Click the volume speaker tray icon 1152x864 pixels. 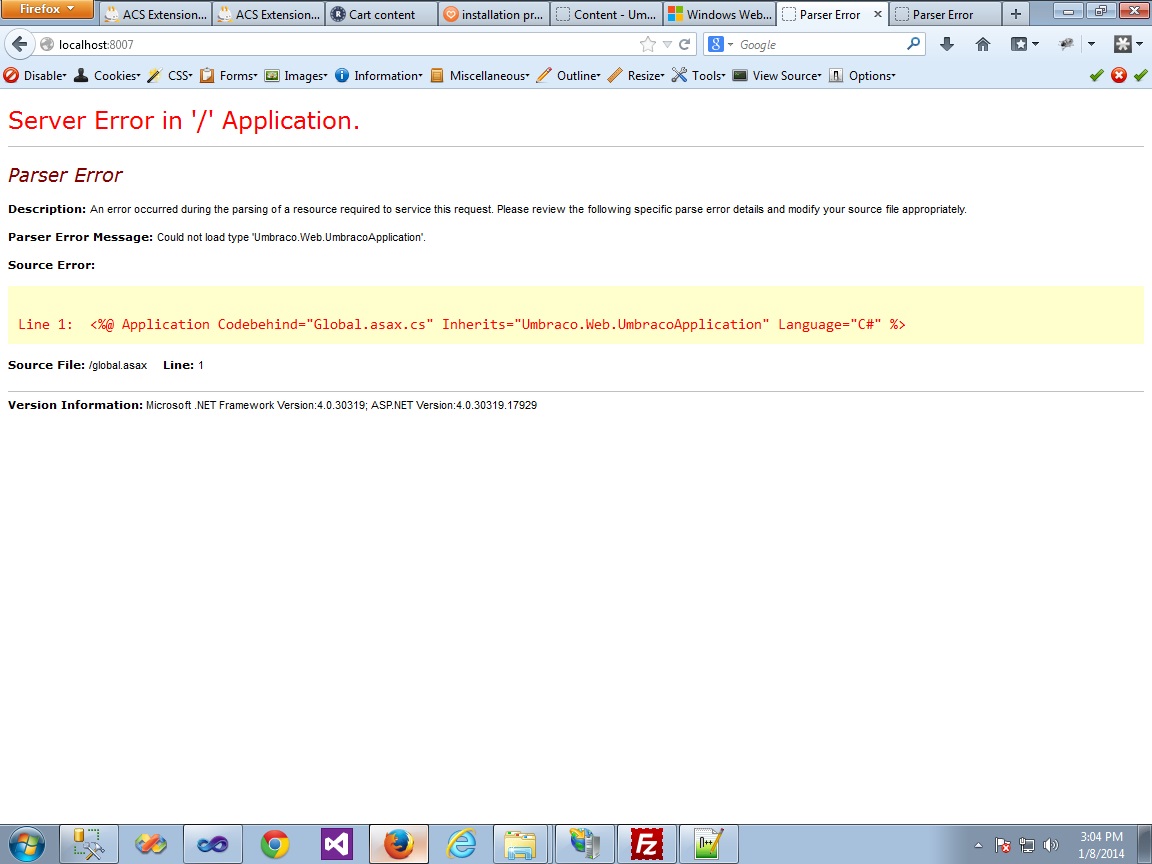1051,846
